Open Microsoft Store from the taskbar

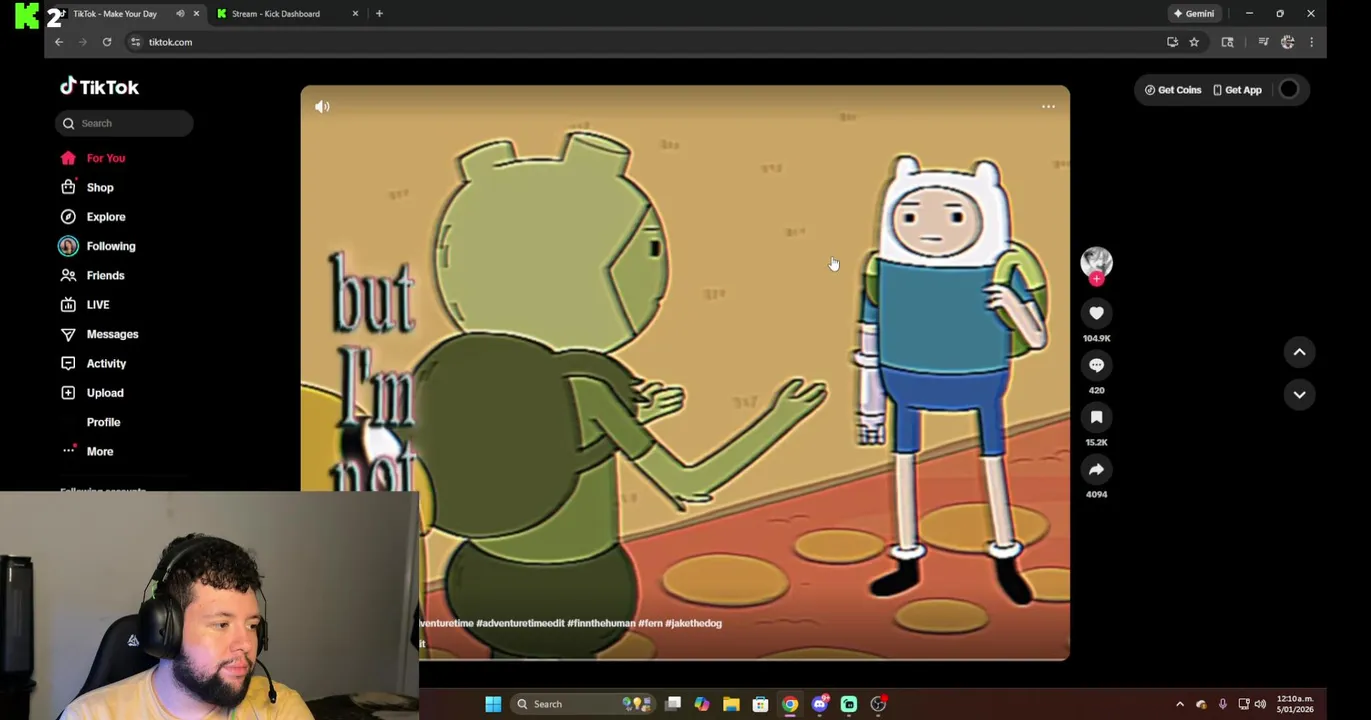(760, 704)
